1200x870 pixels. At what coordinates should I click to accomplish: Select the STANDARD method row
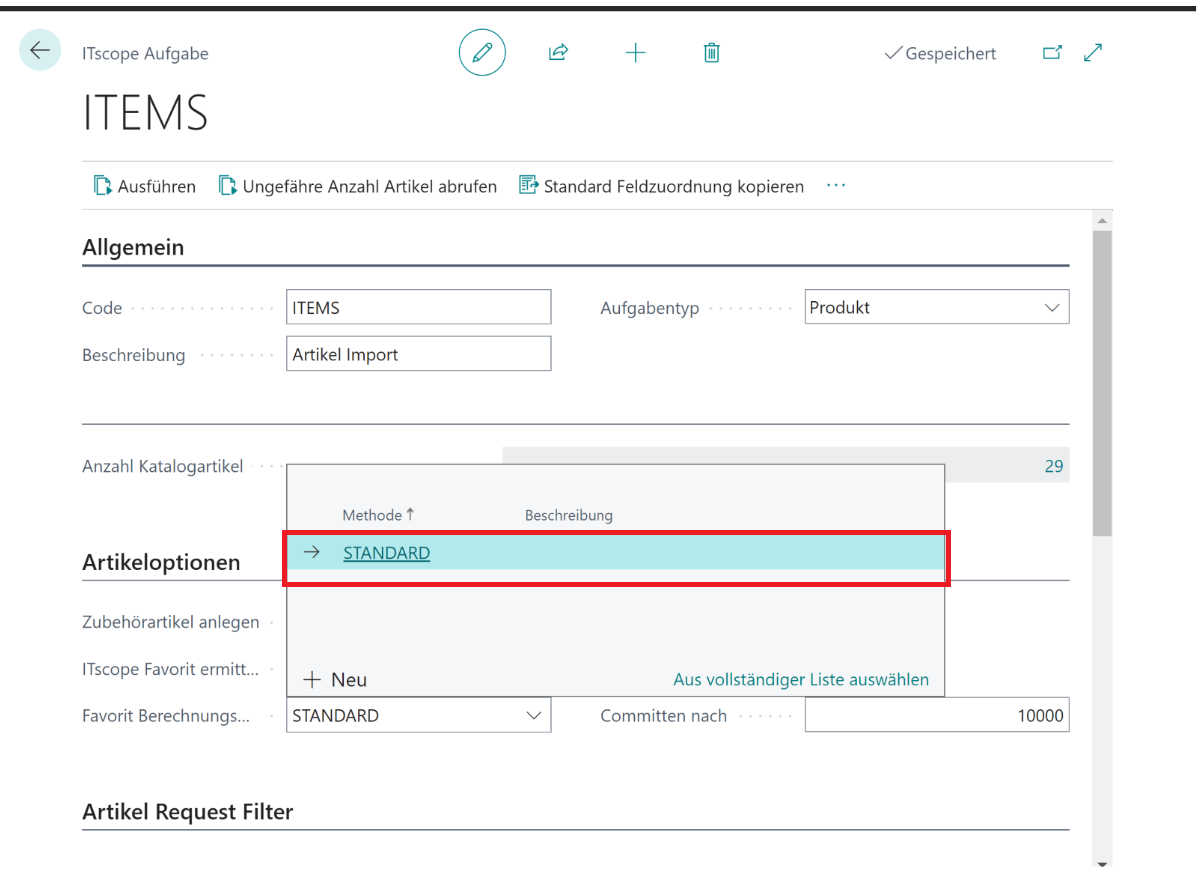coord(386,553)
